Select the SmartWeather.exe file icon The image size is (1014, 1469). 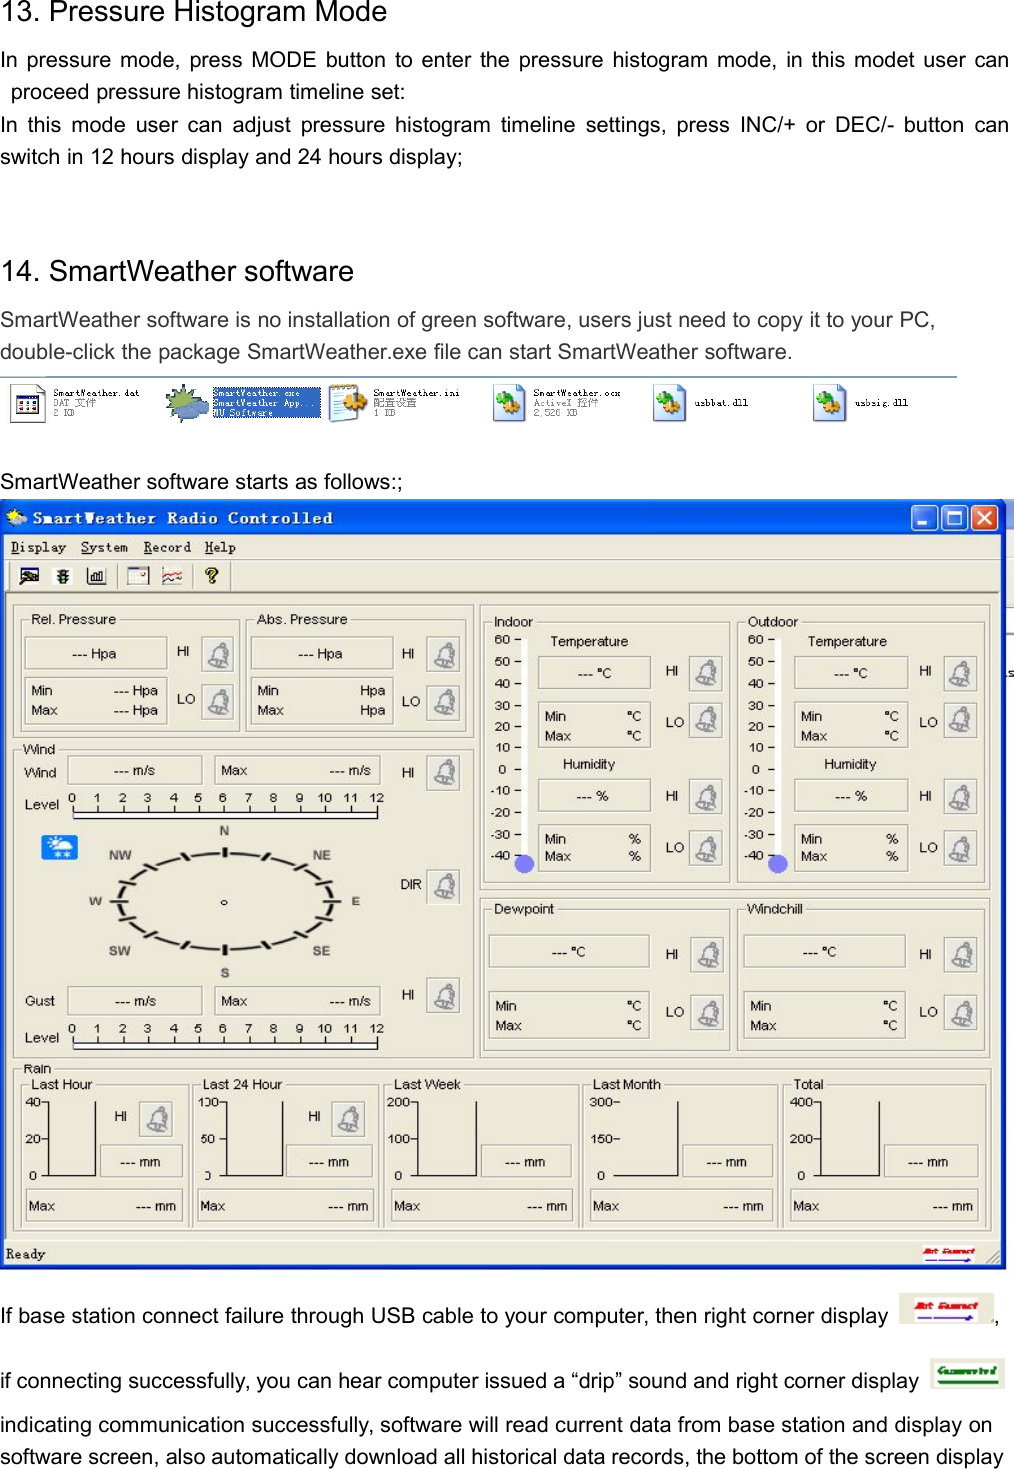point(188,403)
